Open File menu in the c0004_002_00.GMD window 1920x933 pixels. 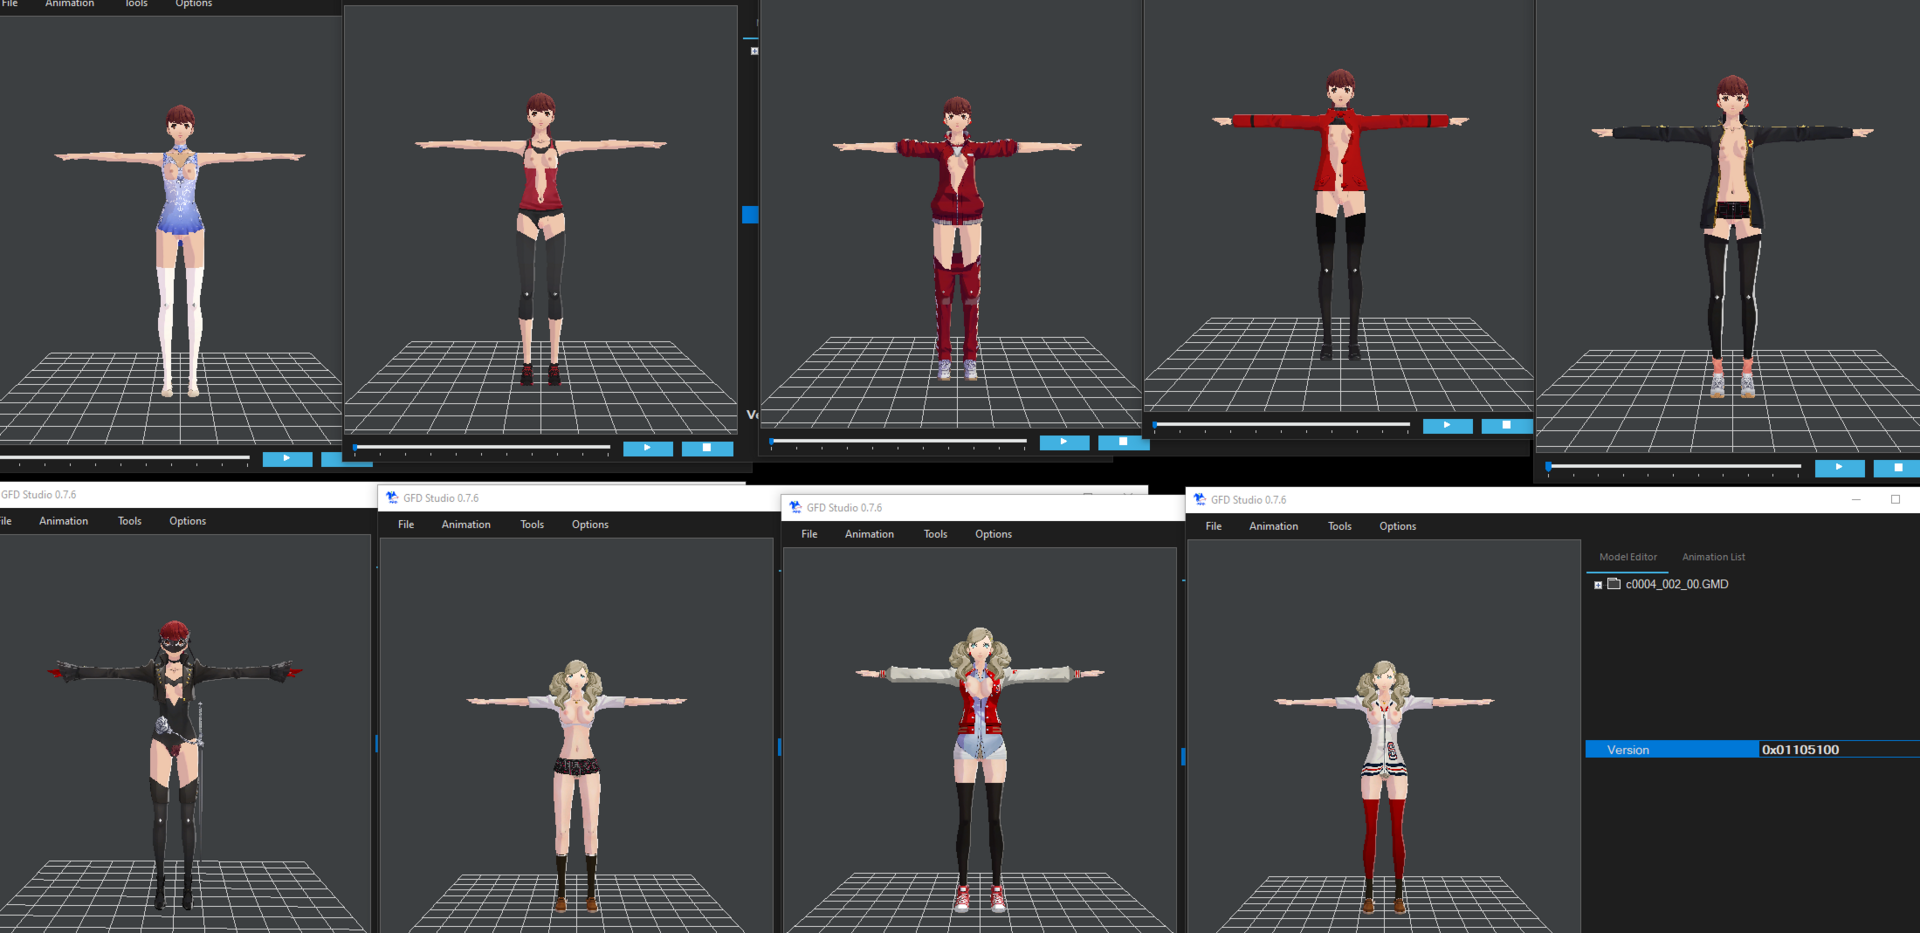tap(1214, 526)
